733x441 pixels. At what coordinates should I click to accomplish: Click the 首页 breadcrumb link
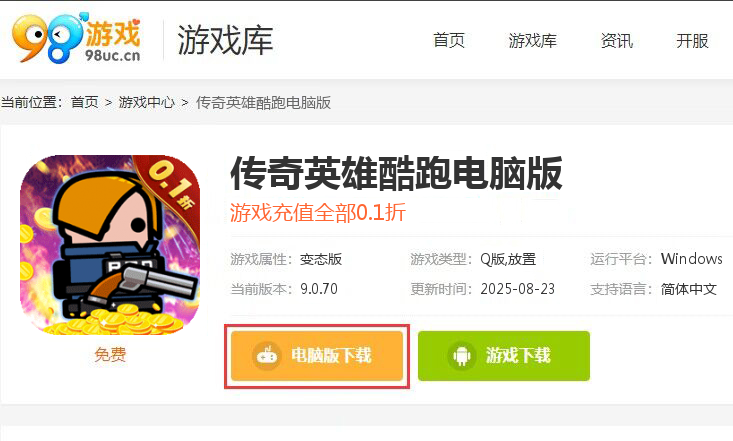85,102
